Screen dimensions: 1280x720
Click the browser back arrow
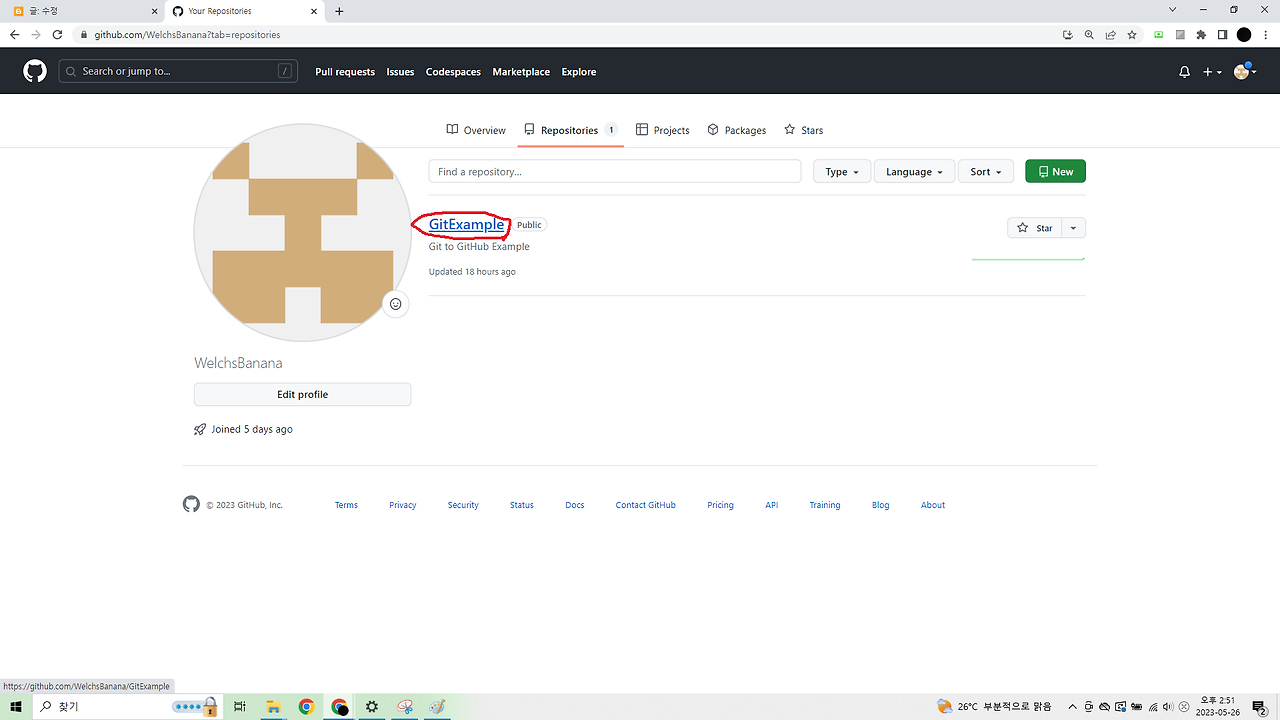point(14,34)
